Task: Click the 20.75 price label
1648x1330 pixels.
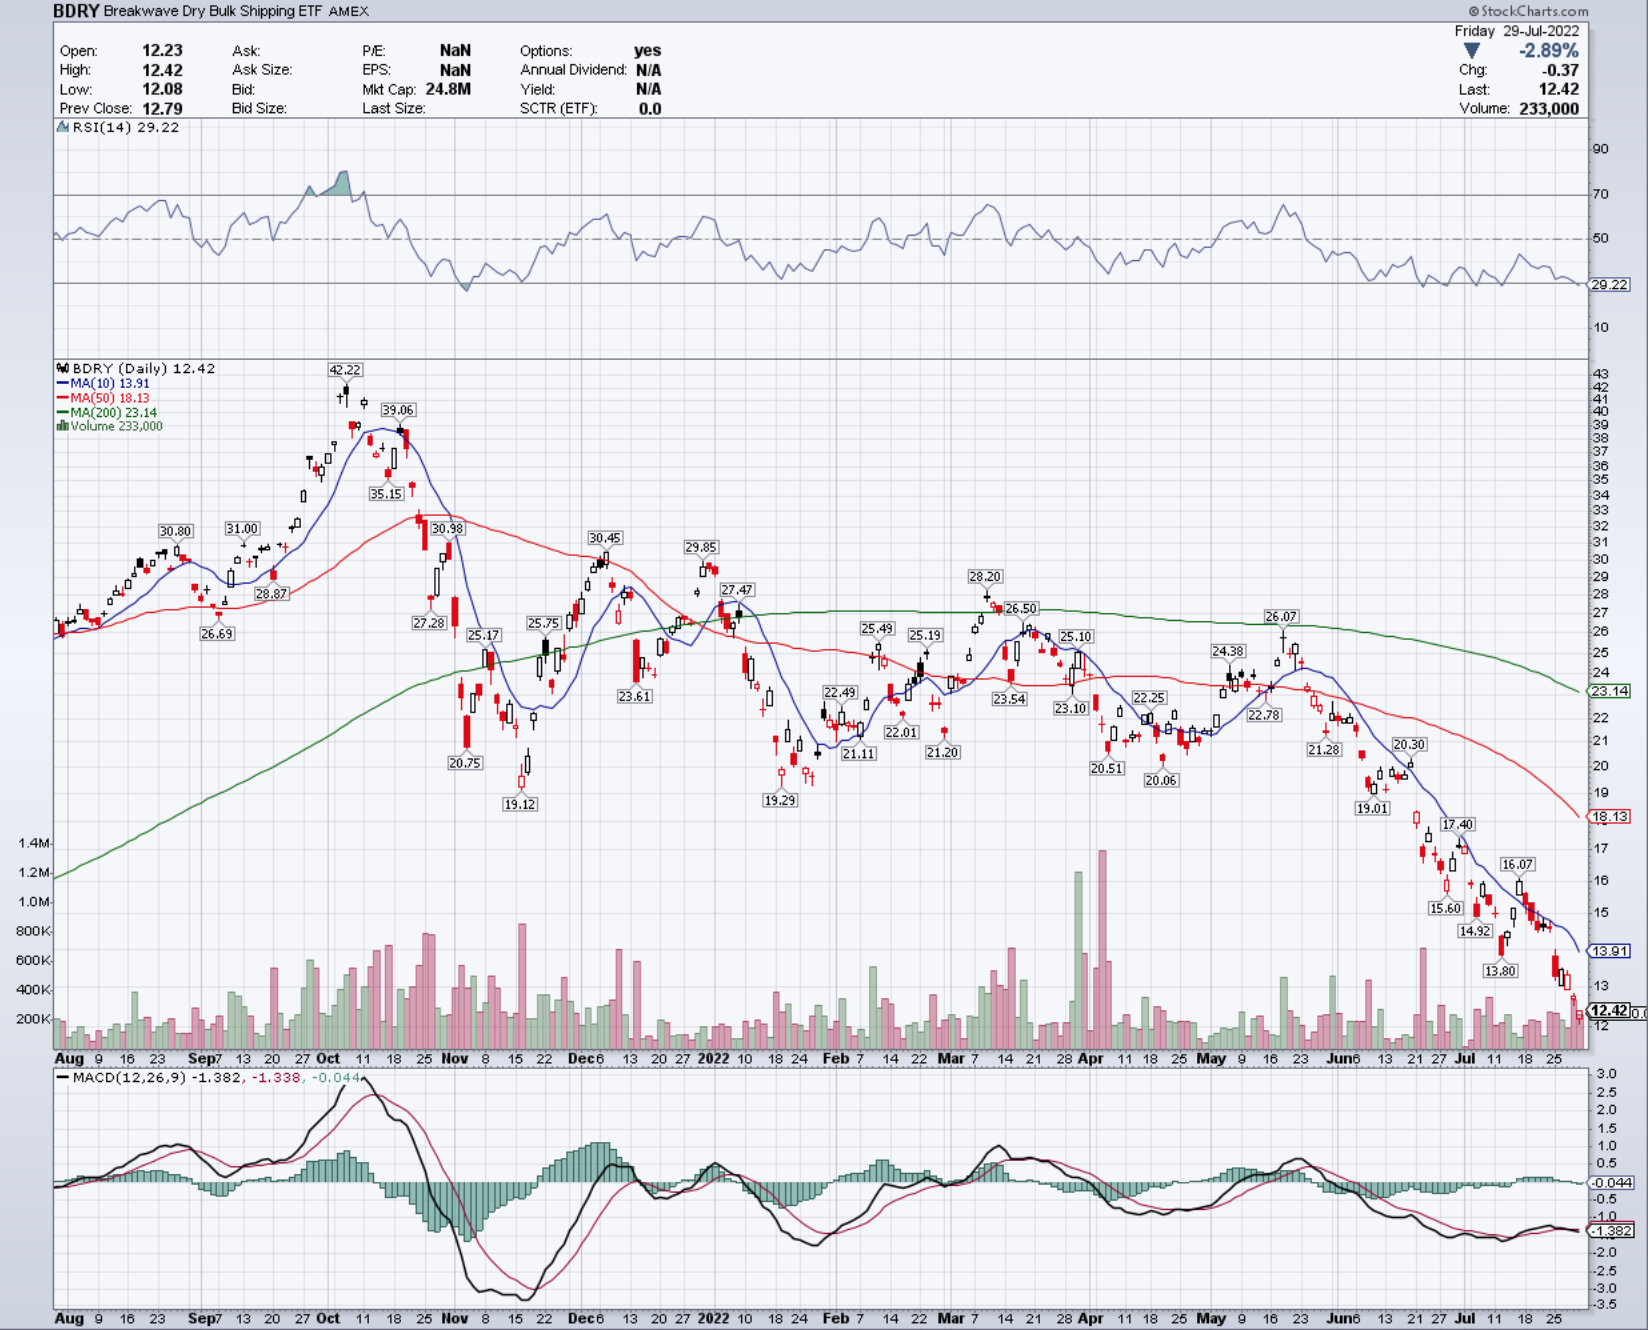Action: click(x=465, y=763)
